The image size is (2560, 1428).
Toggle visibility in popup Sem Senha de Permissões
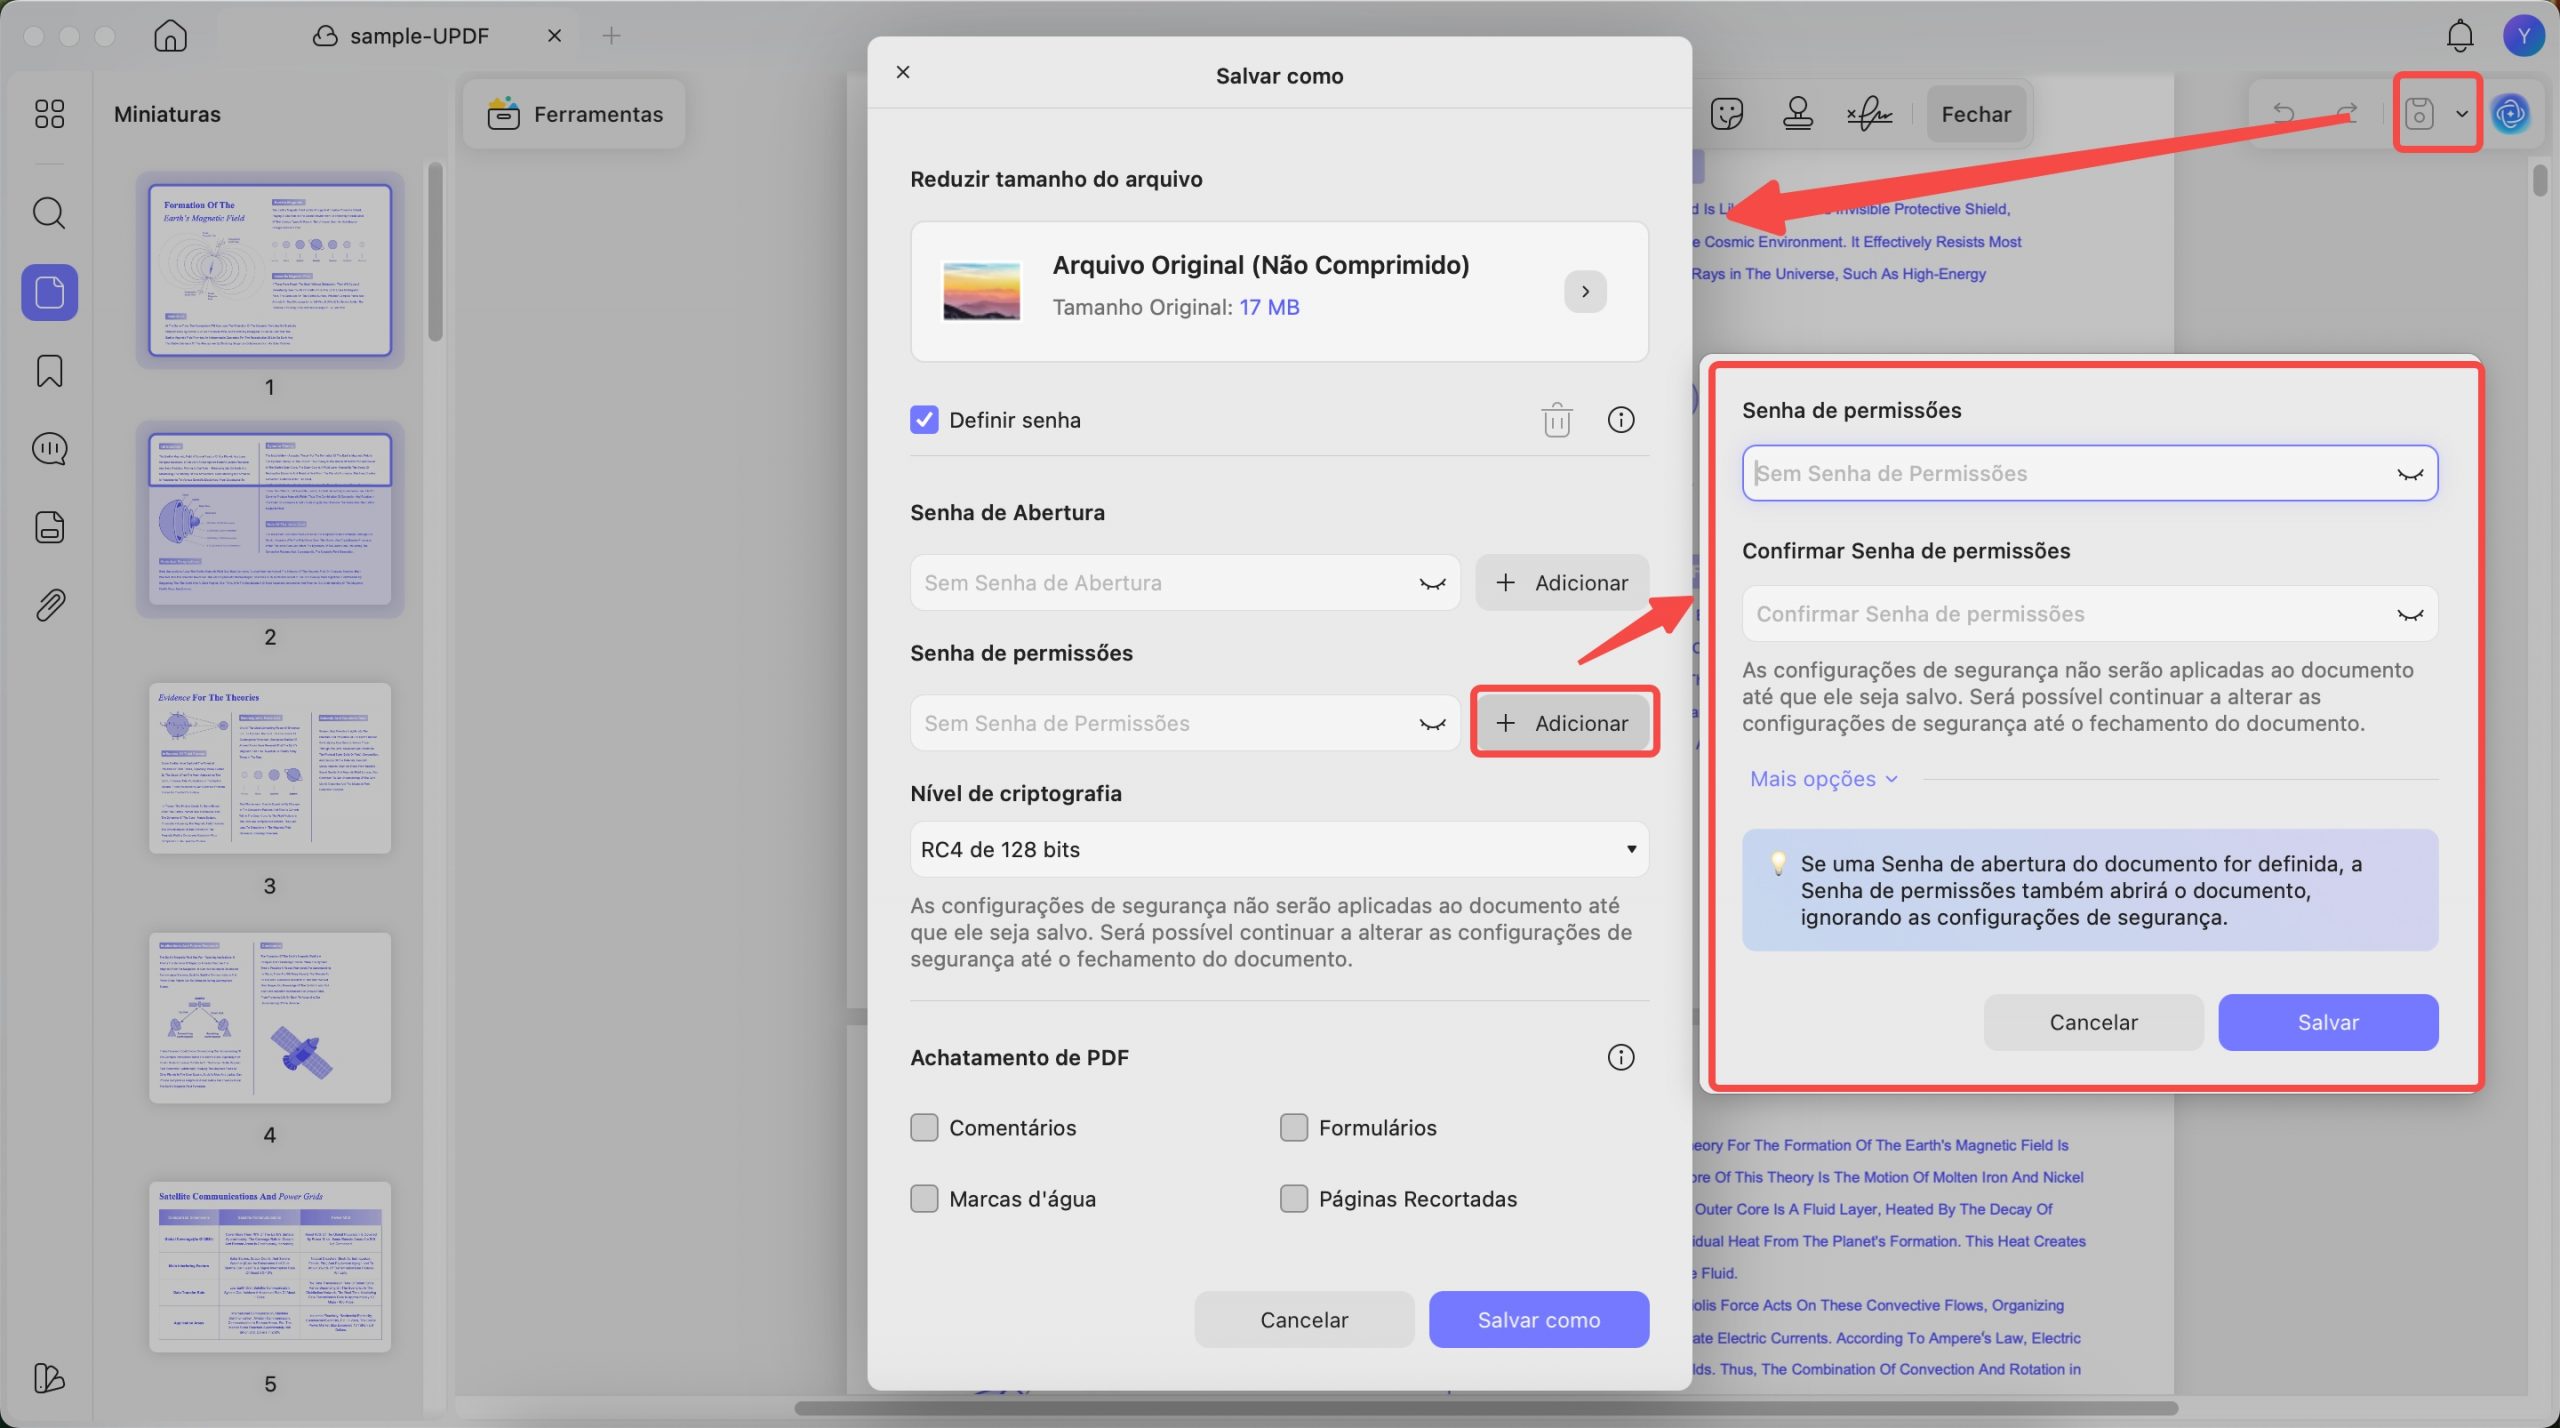pyautogui.click(x=2410, y=474)
